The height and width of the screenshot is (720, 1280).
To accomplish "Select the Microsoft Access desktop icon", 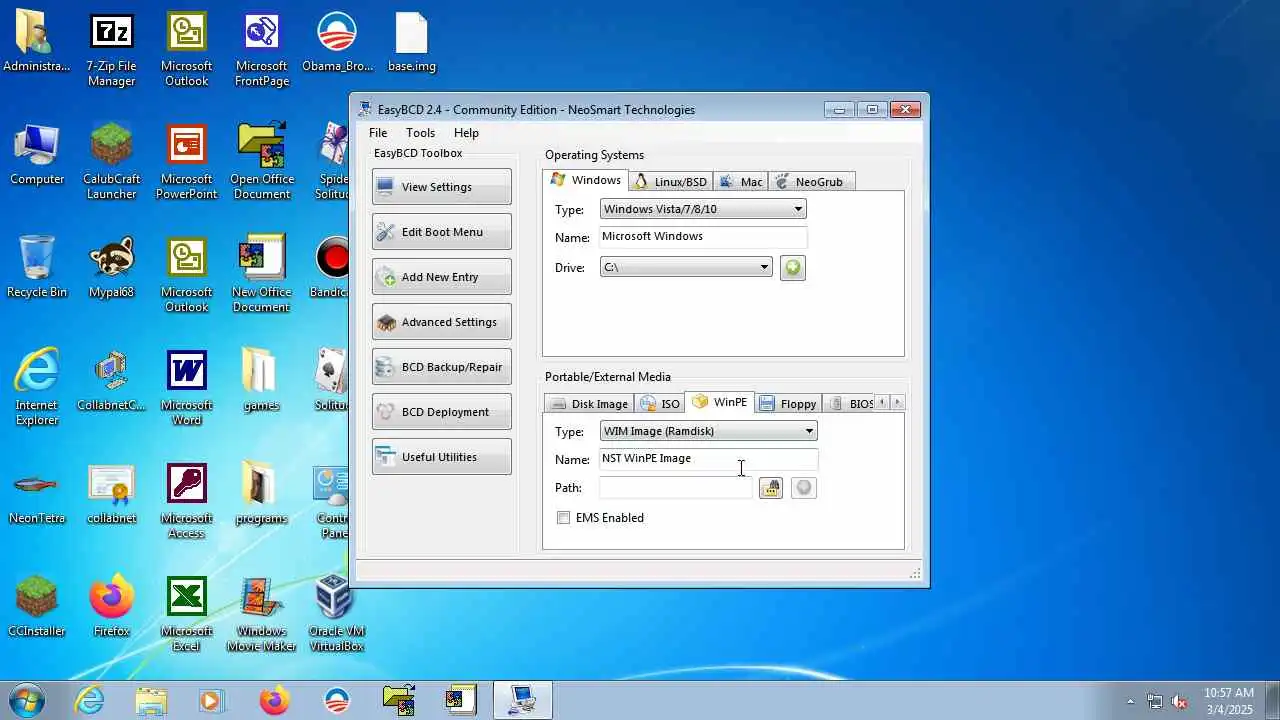I will (186, 502).
